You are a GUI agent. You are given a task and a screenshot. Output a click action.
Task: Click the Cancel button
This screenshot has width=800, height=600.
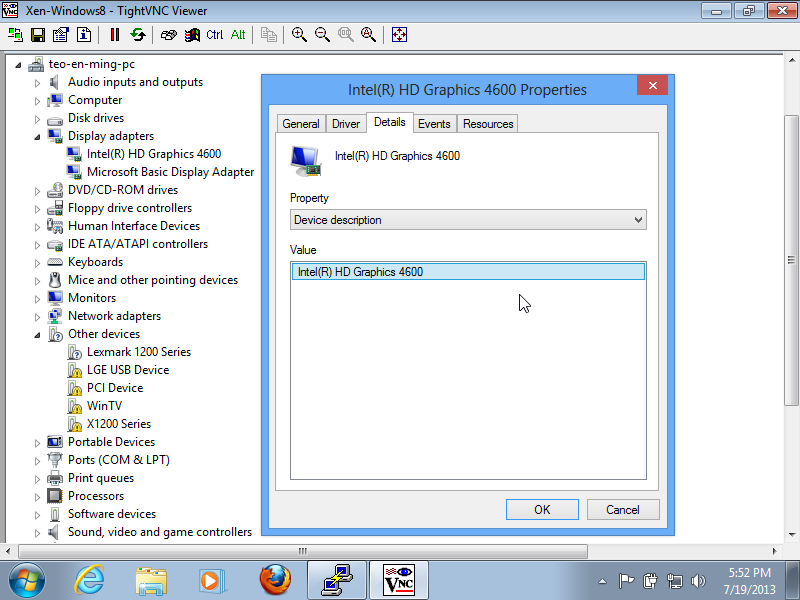point(622,509)
